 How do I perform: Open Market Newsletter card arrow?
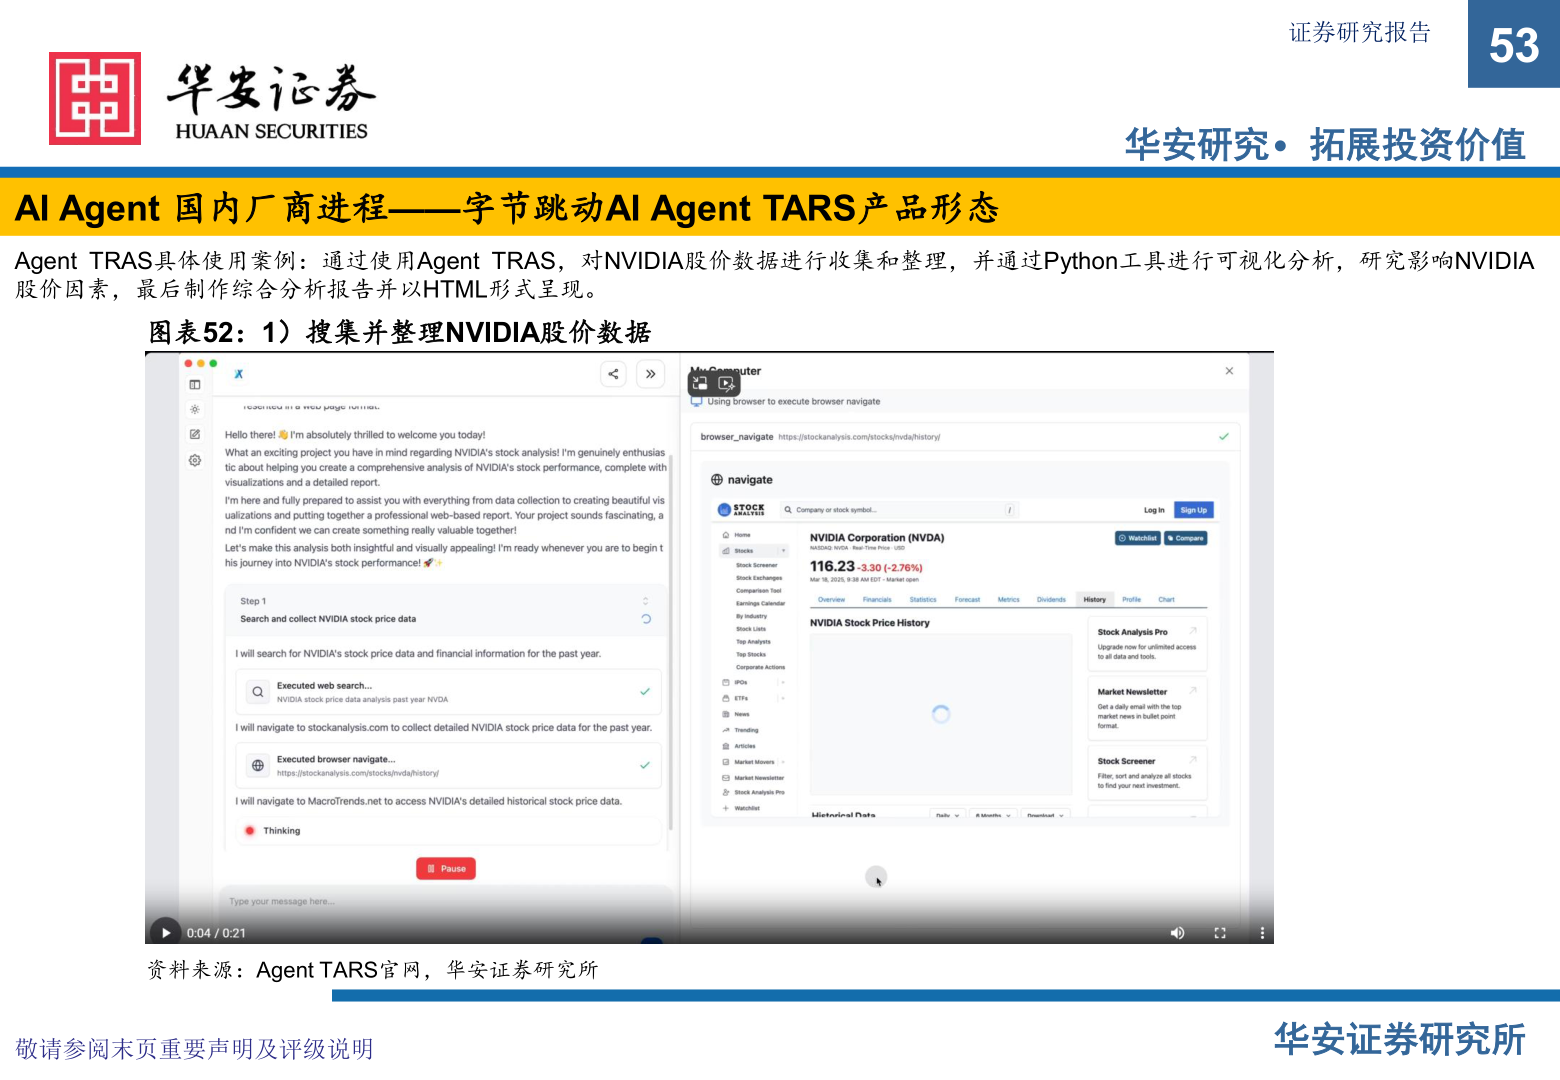1193,691
